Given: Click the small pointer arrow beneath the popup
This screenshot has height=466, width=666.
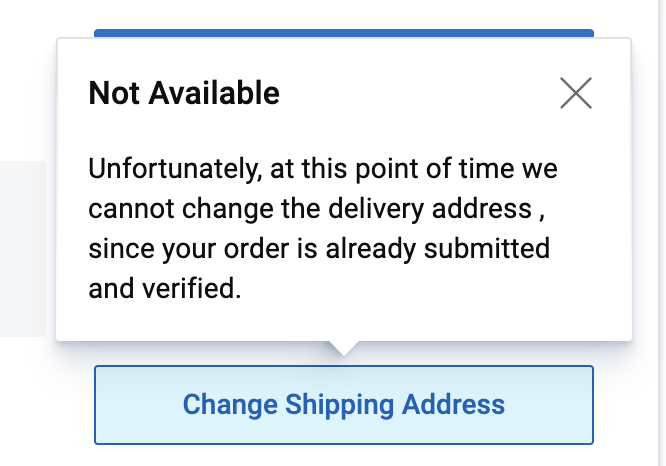Looking at the screenshot, I should click(343, 347).
